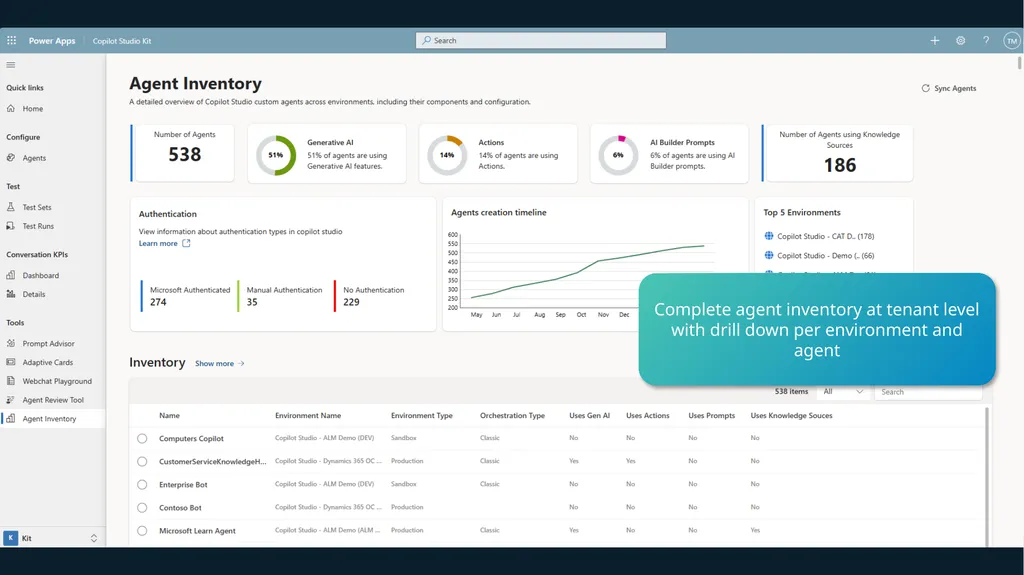Select the Computers Copilot row radio
This screenshot has height=575, width=1024.
click(142, 438)
